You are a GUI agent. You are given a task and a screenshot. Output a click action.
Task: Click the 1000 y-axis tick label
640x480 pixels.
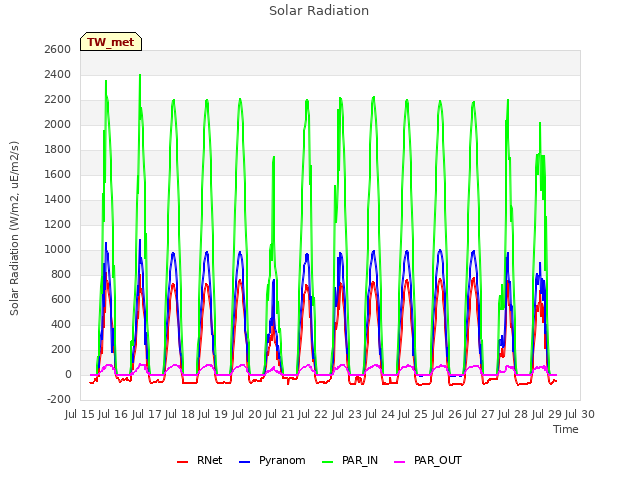point(58,249)
